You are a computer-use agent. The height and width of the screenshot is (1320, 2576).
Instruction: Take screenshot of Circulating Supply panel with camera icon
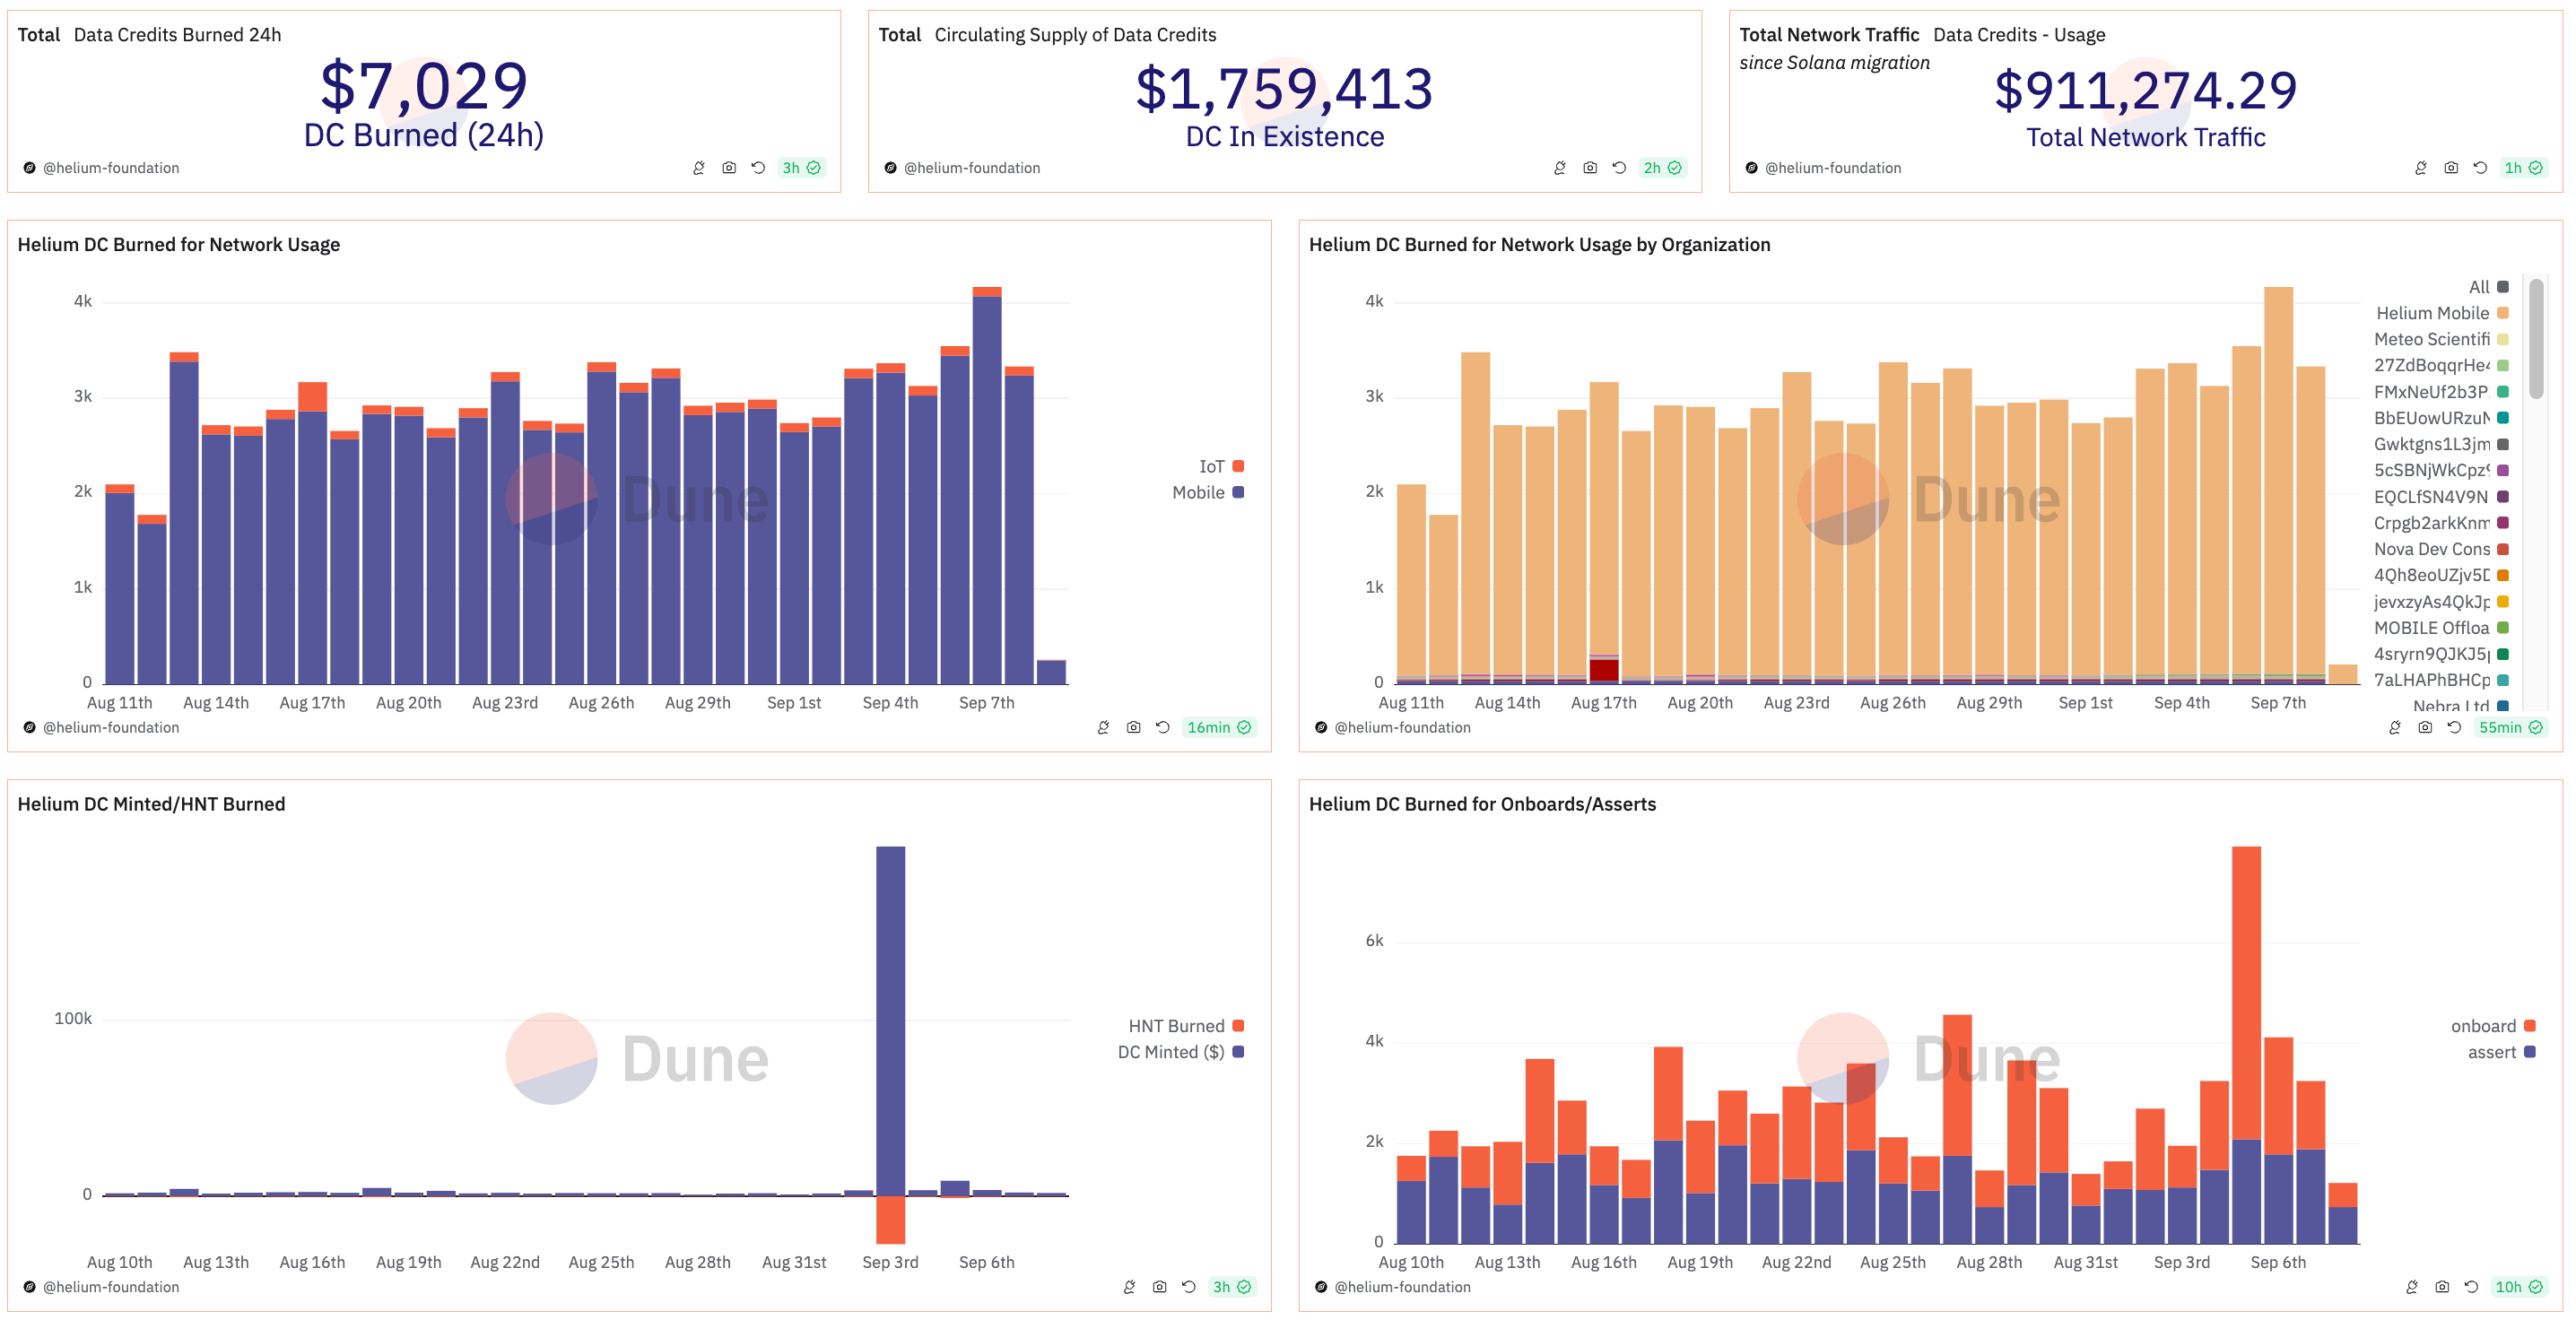click(x=1590, y=168)
